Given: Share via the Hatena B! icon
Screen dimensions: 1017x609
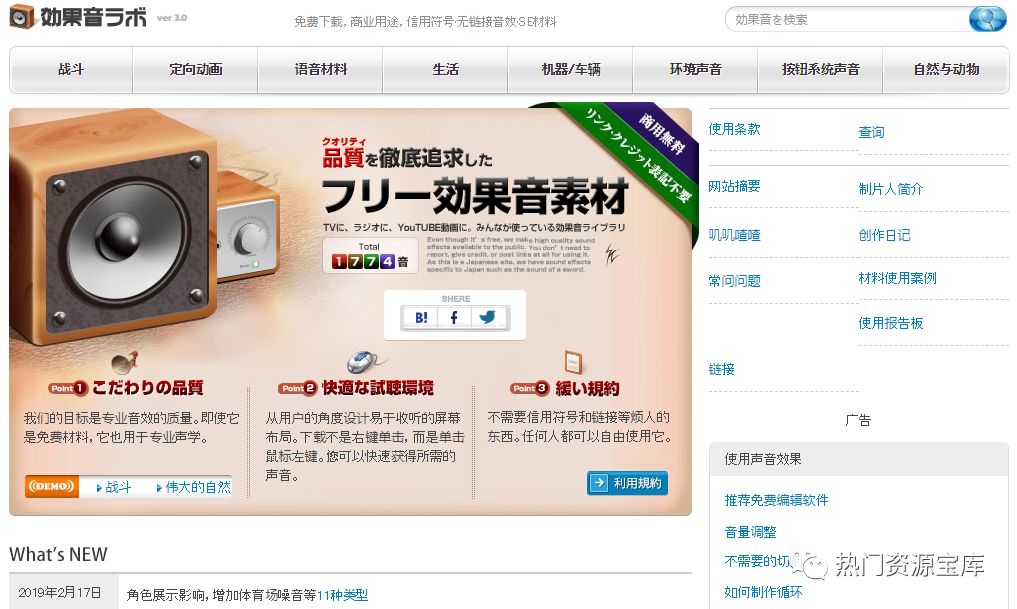Looking at the screenshot, I should [x=421, y=317].
